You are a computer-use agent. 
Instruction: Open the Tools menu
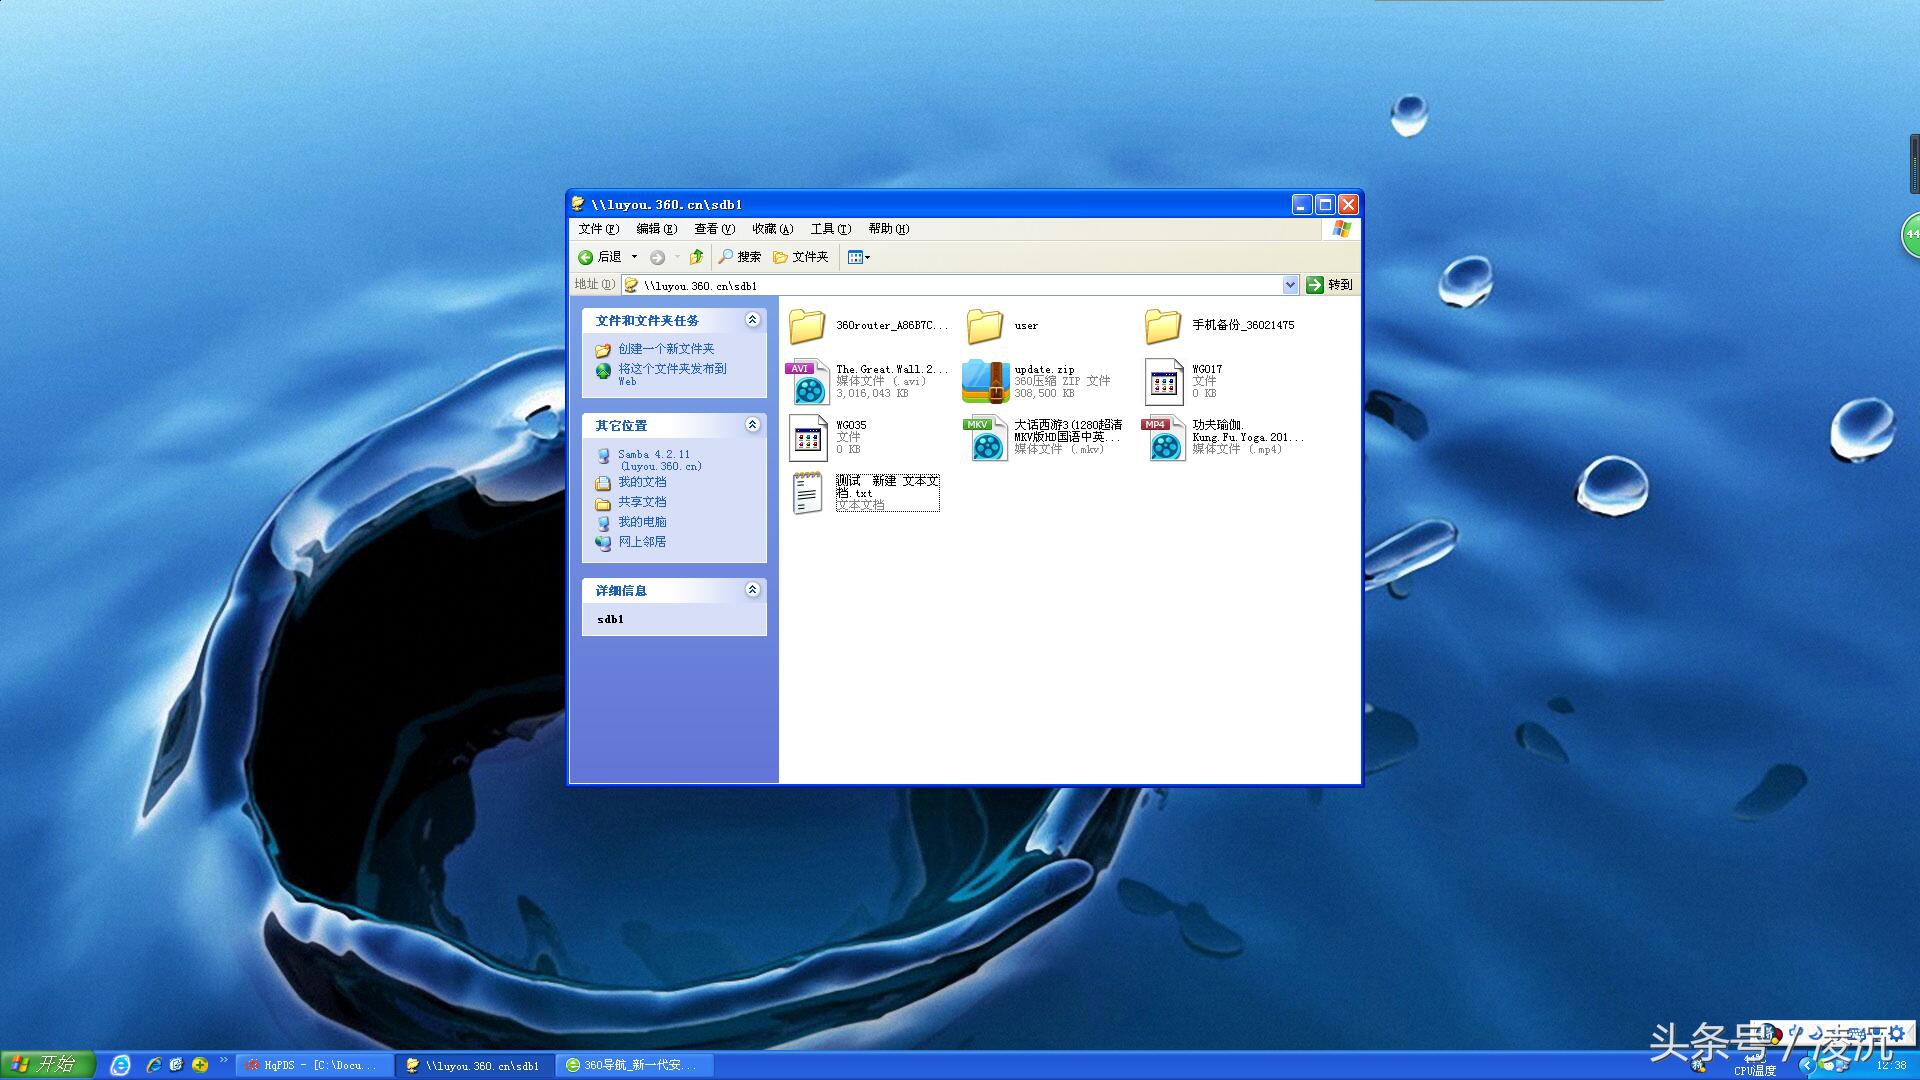click(x=830, y=229)
